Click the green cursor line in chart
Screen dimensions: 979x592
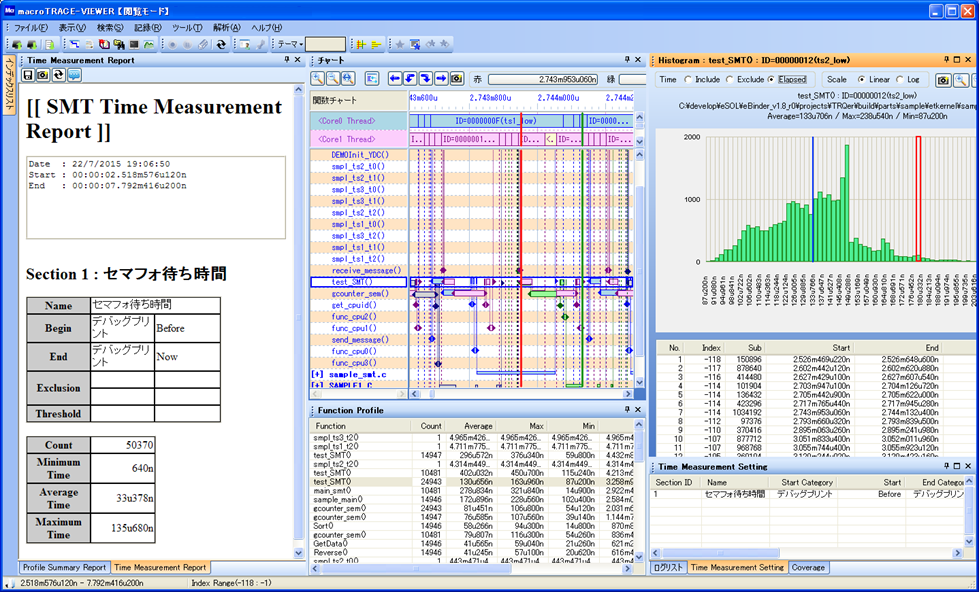tap(582, 250)
